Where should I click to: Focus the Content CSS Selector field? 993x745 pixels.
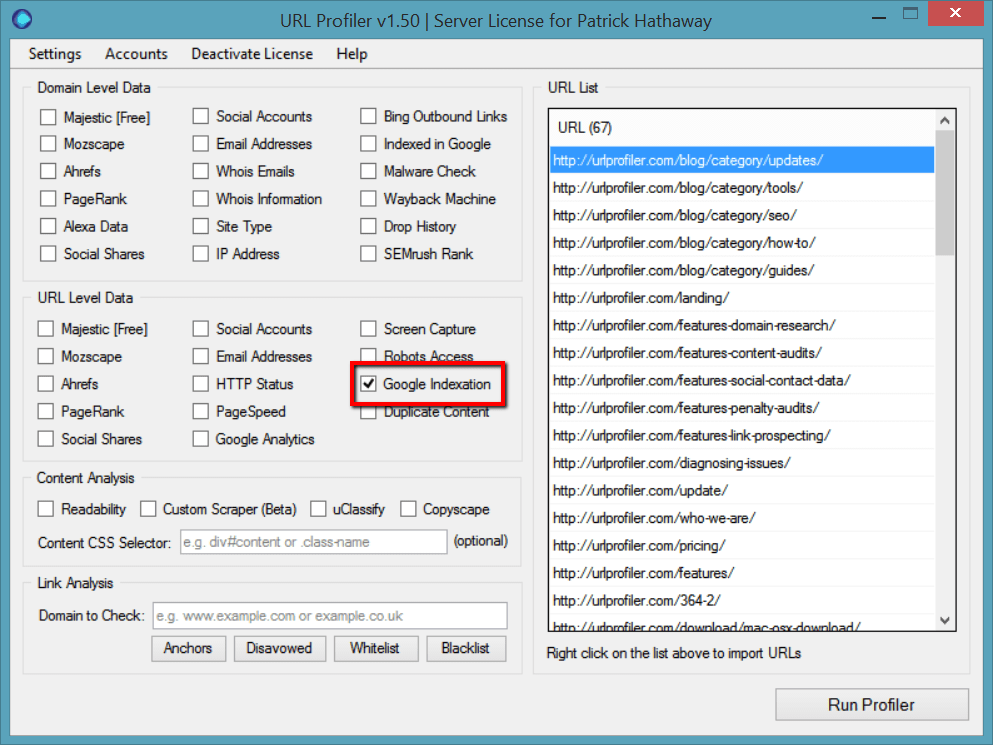pyautogui.click(x=313, y=542)
